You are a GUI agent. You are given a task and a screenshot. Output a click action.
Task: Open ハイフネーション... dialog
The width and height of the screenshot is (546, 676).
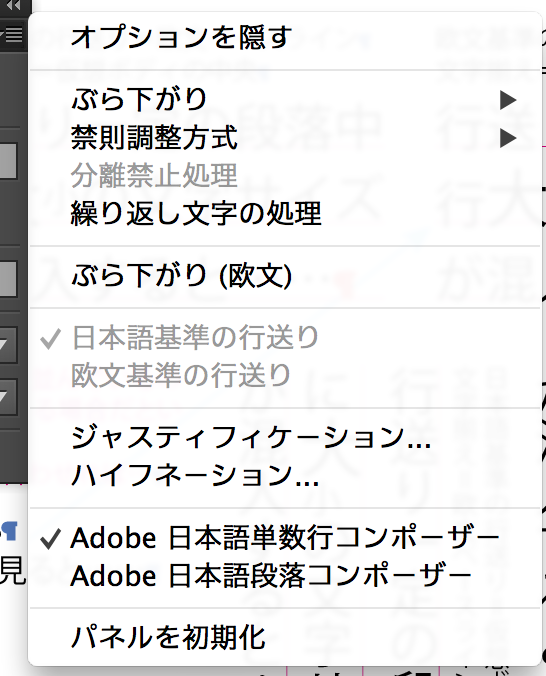click(x=285, y=476)
